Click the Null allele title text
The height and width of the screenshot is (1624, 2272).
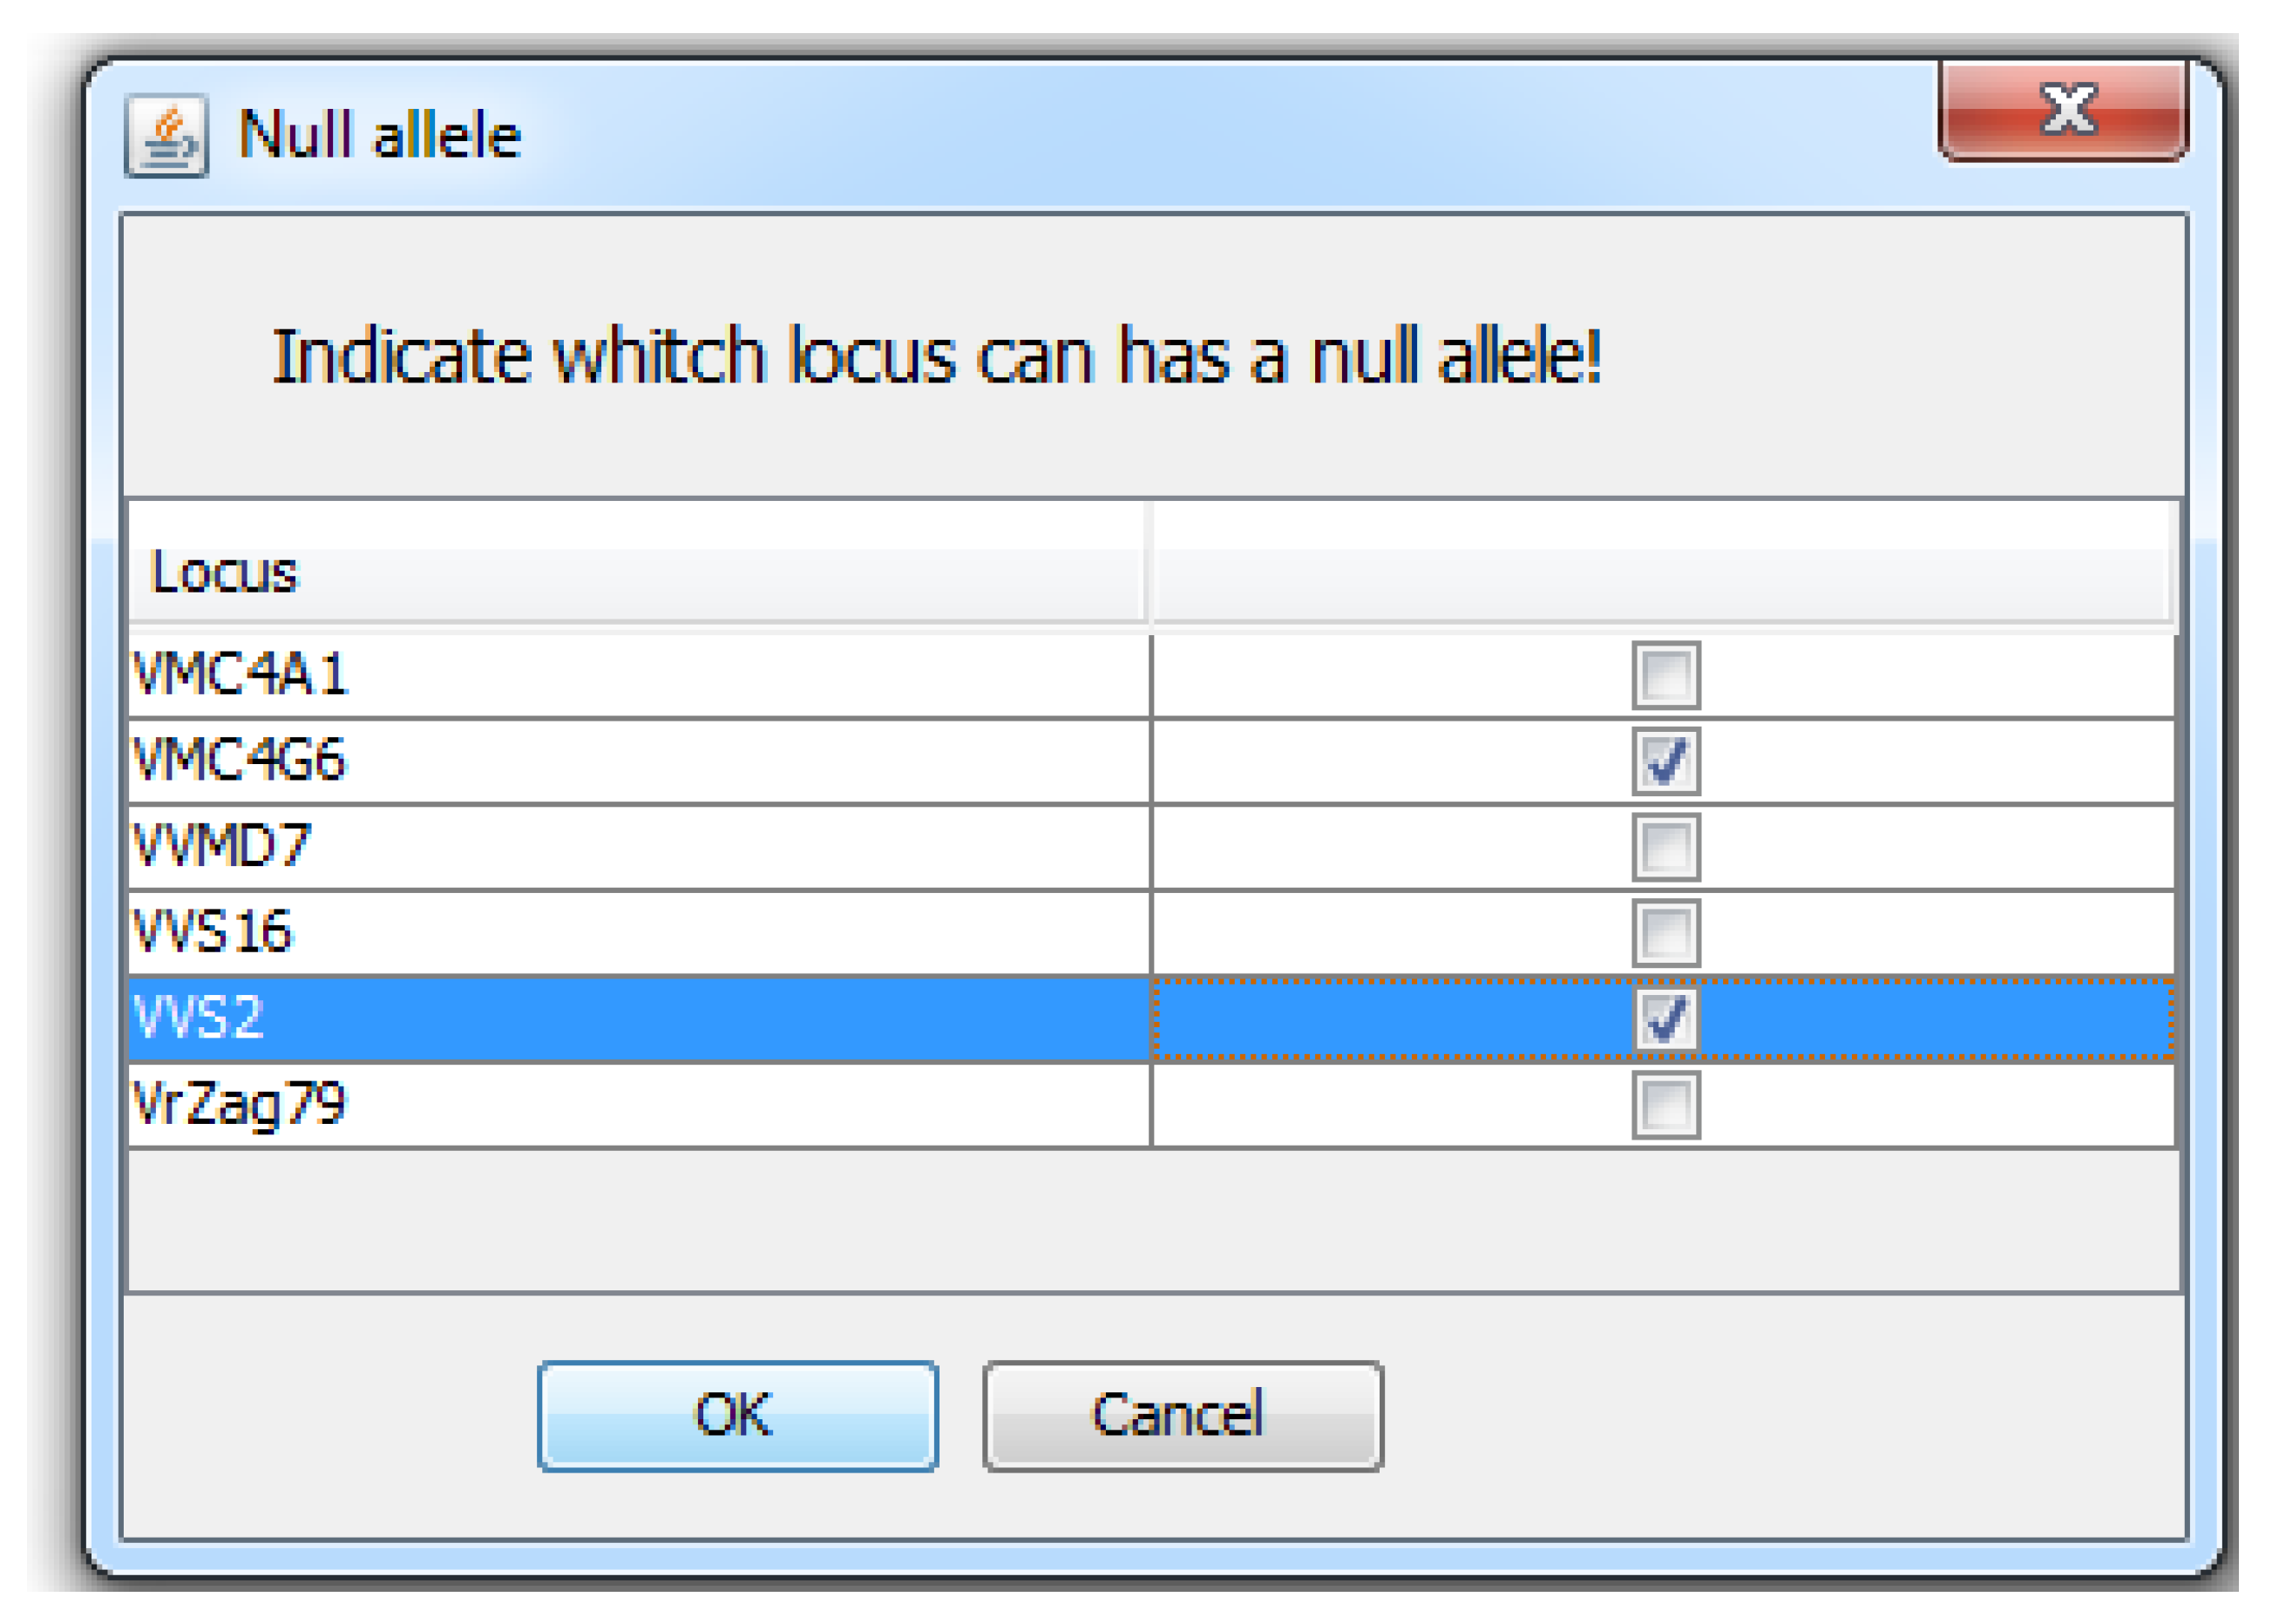coord(380,136)
